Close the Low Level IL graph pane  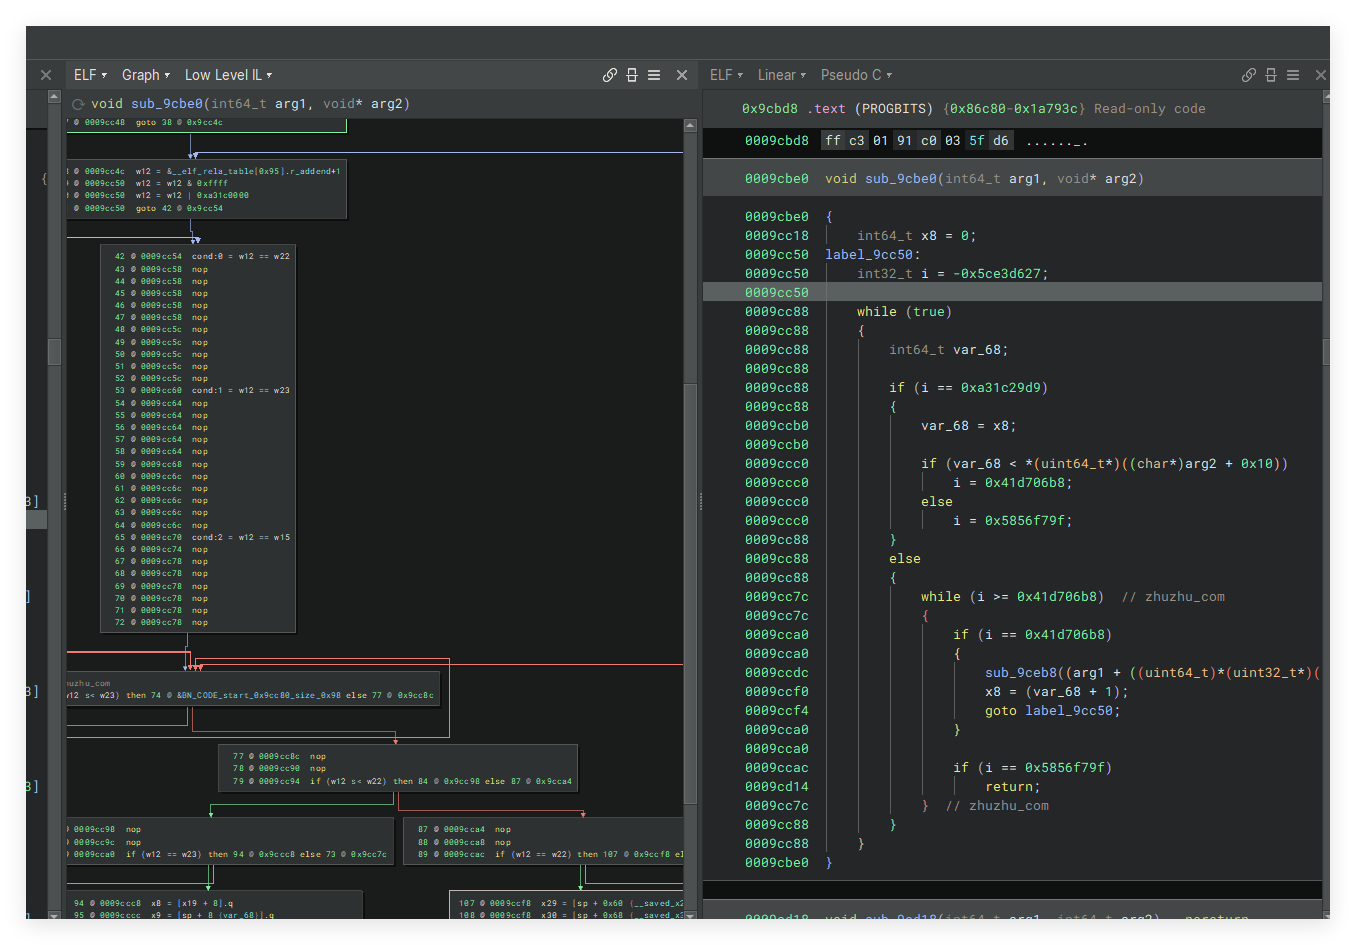click(682, 75)
